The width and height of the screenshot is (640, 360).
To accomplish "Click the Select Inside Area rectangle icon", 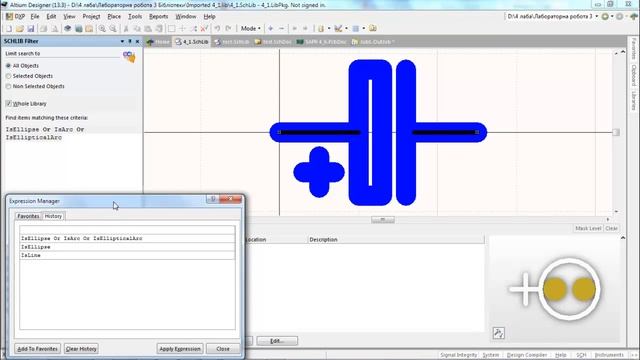I will pos(171,29).
